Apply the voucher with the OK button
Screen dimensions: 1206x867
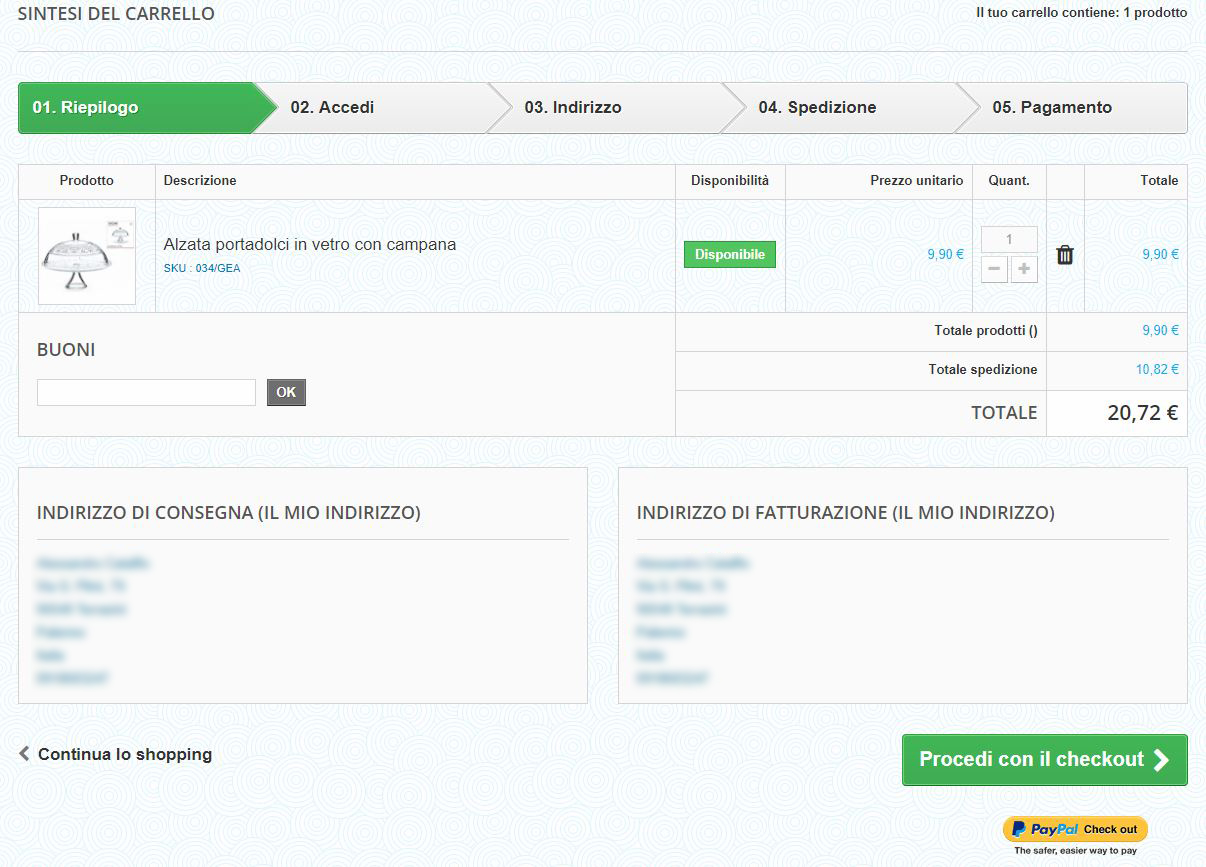[286, 392]
